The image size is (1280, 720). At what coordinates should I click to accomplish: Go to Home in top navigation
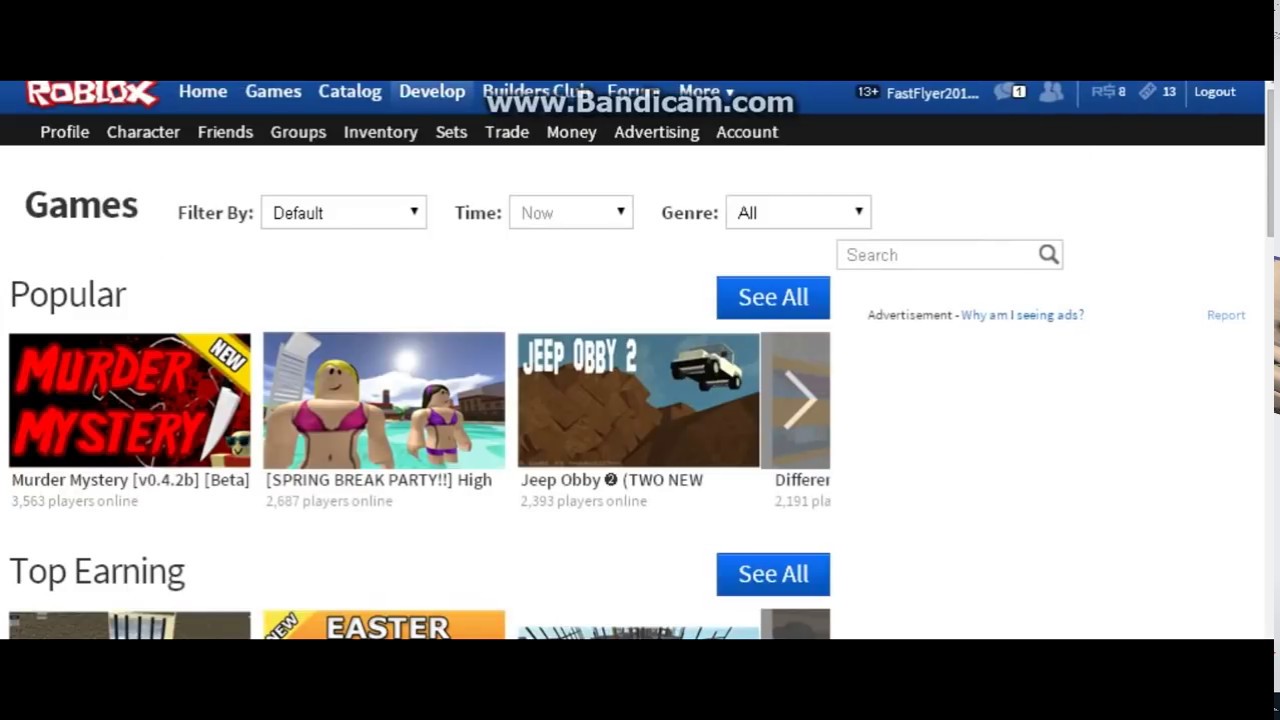203,91
